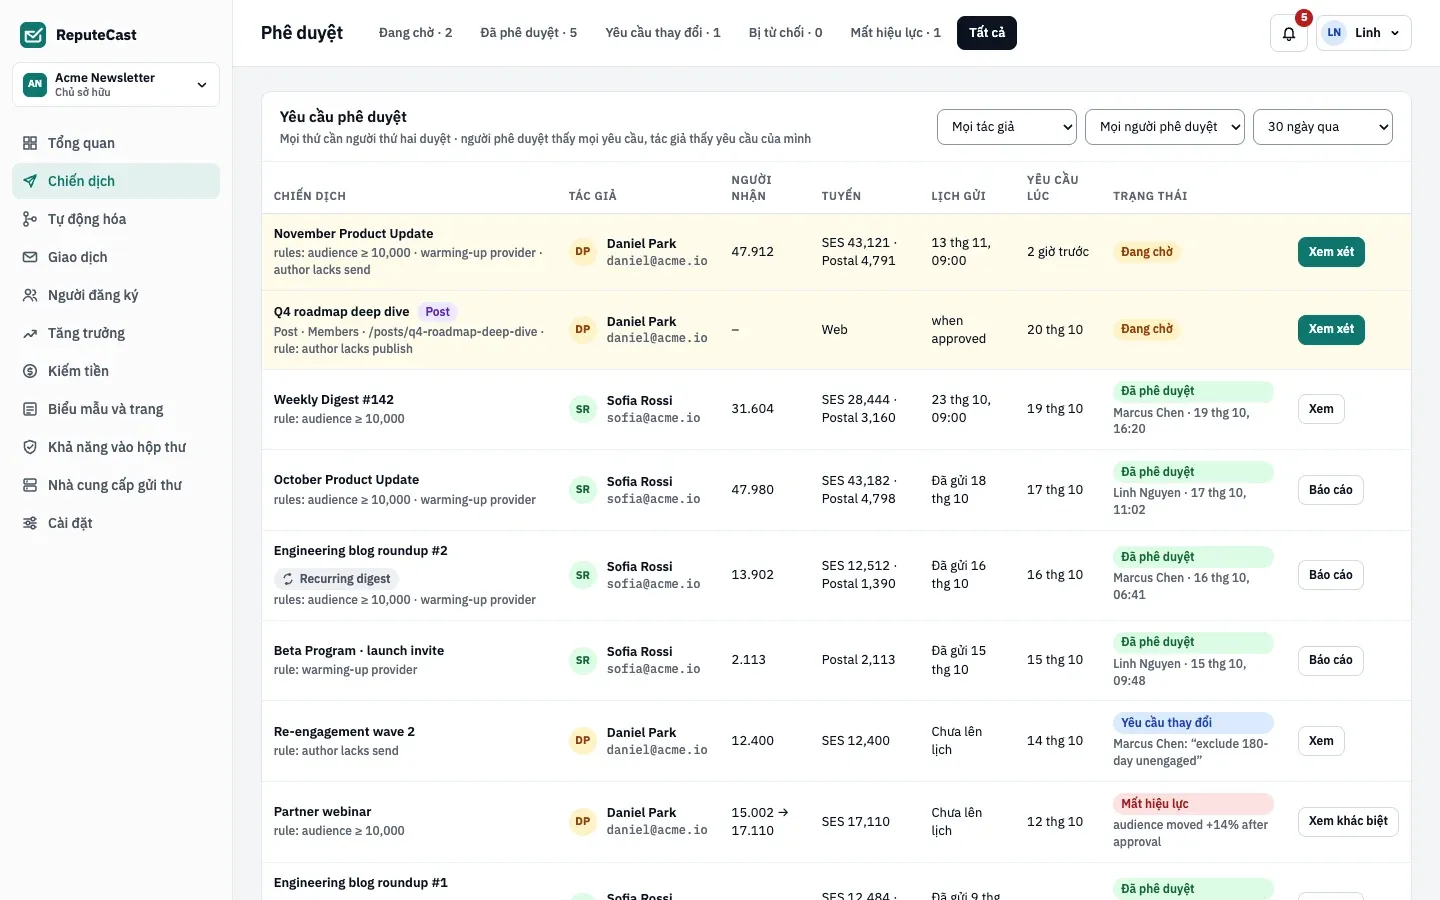Click Xem khác biệt for Partner webinar

(1348, 821)
